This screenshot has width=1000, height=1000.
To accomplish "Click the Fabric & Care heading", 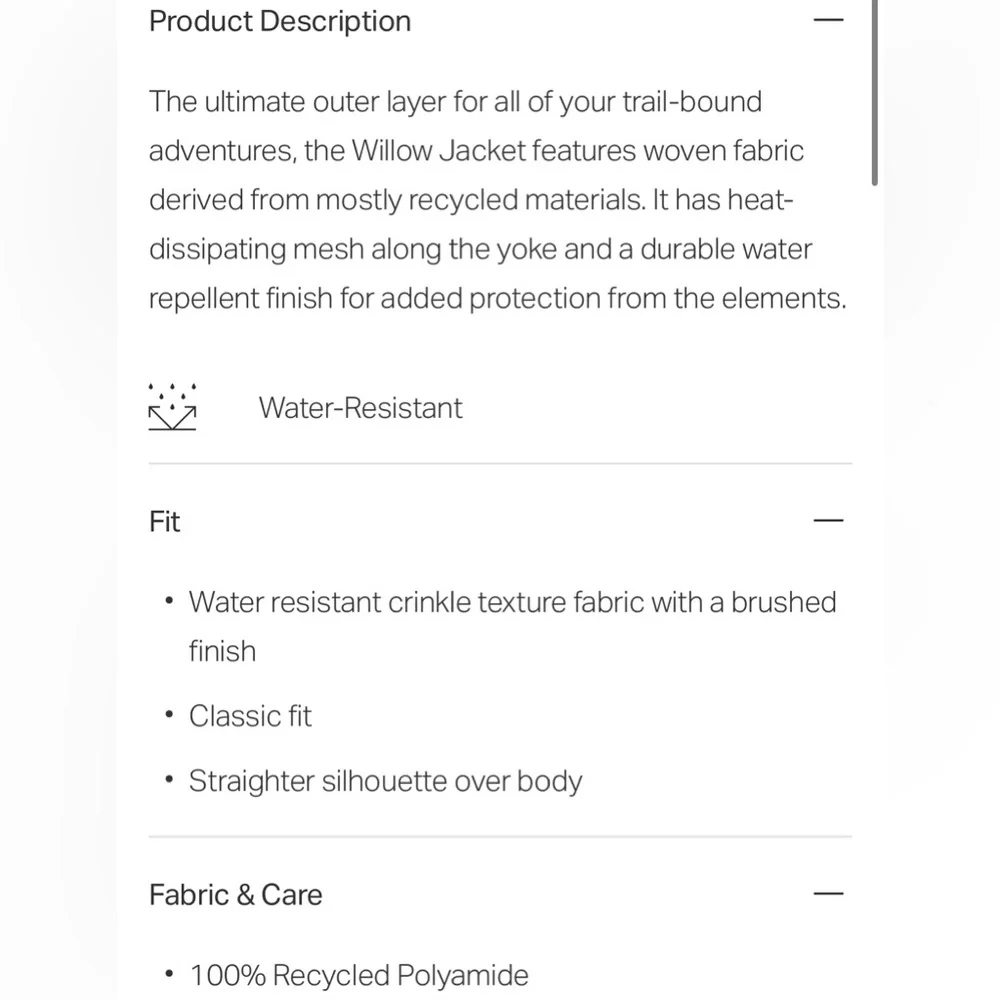I will point(235,895).
